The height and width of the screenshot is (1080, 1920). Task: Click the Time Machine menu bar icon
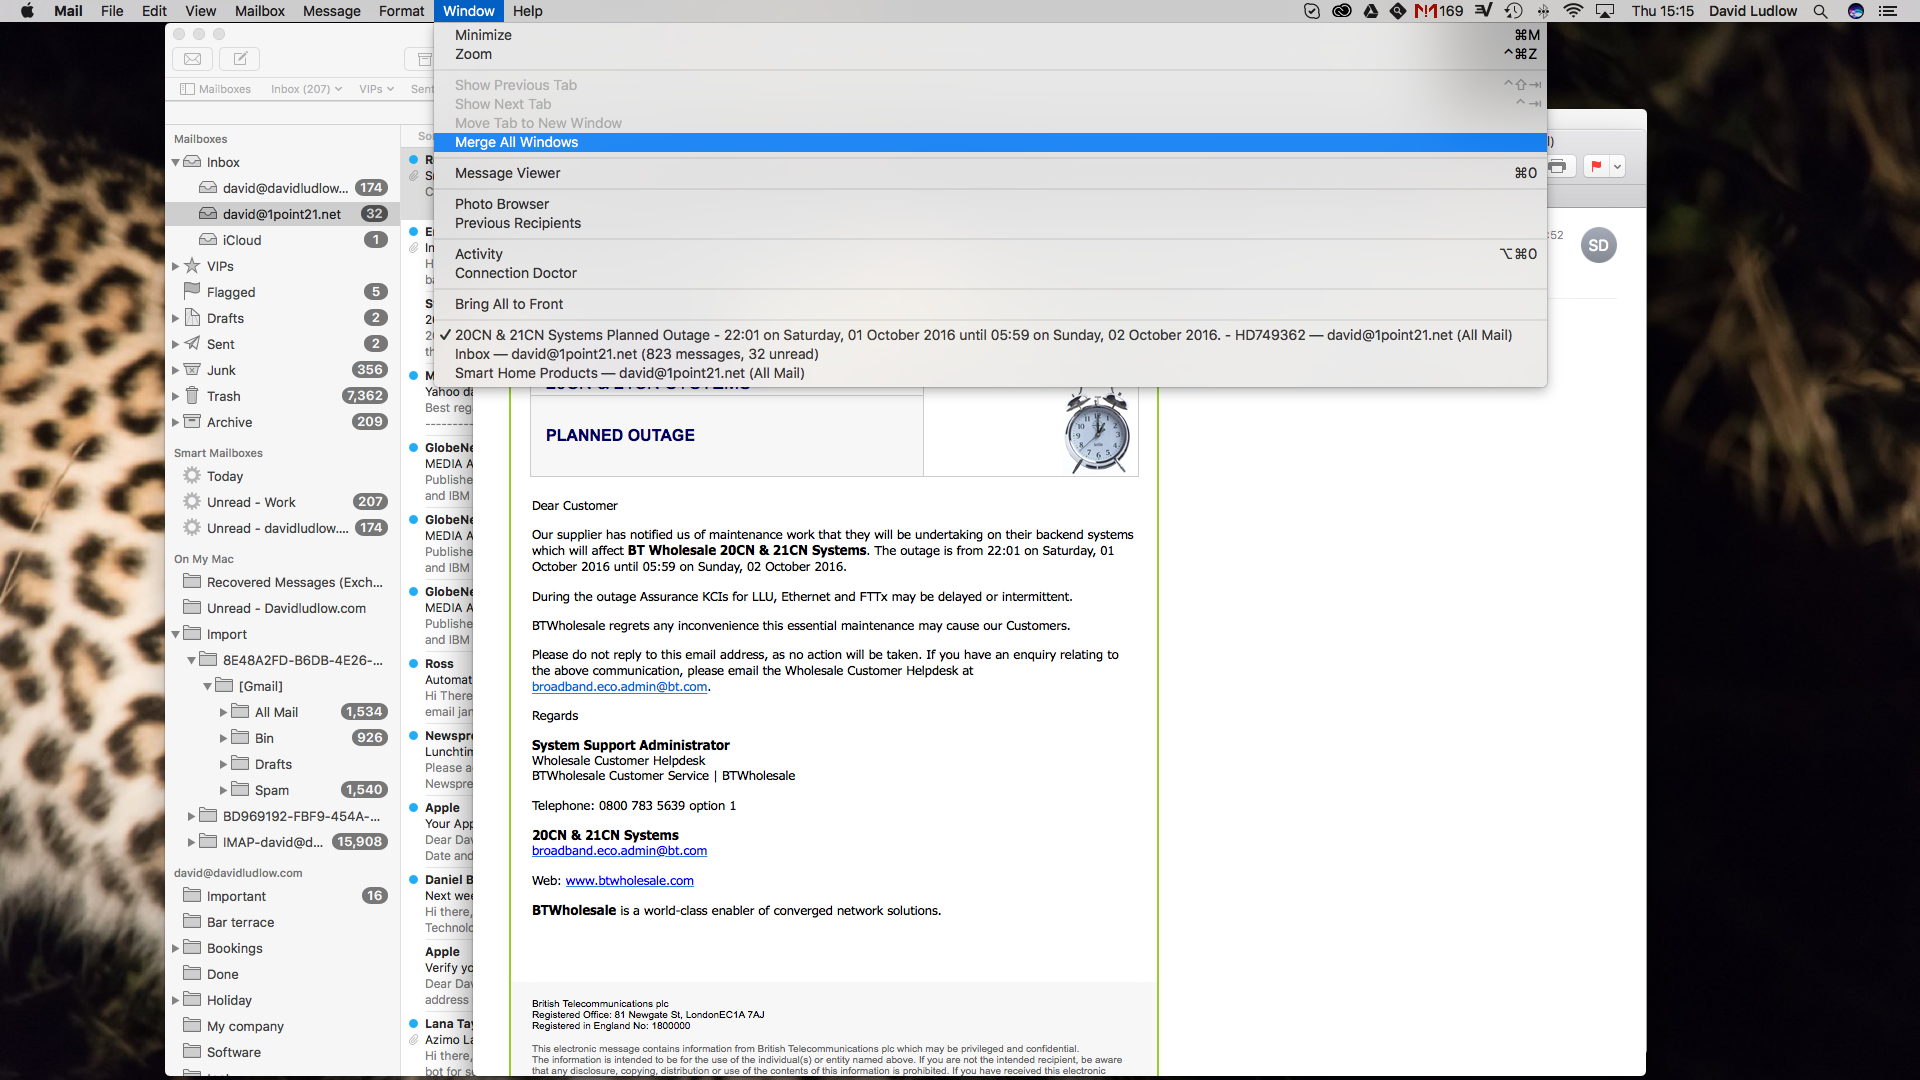[1514, 11]
